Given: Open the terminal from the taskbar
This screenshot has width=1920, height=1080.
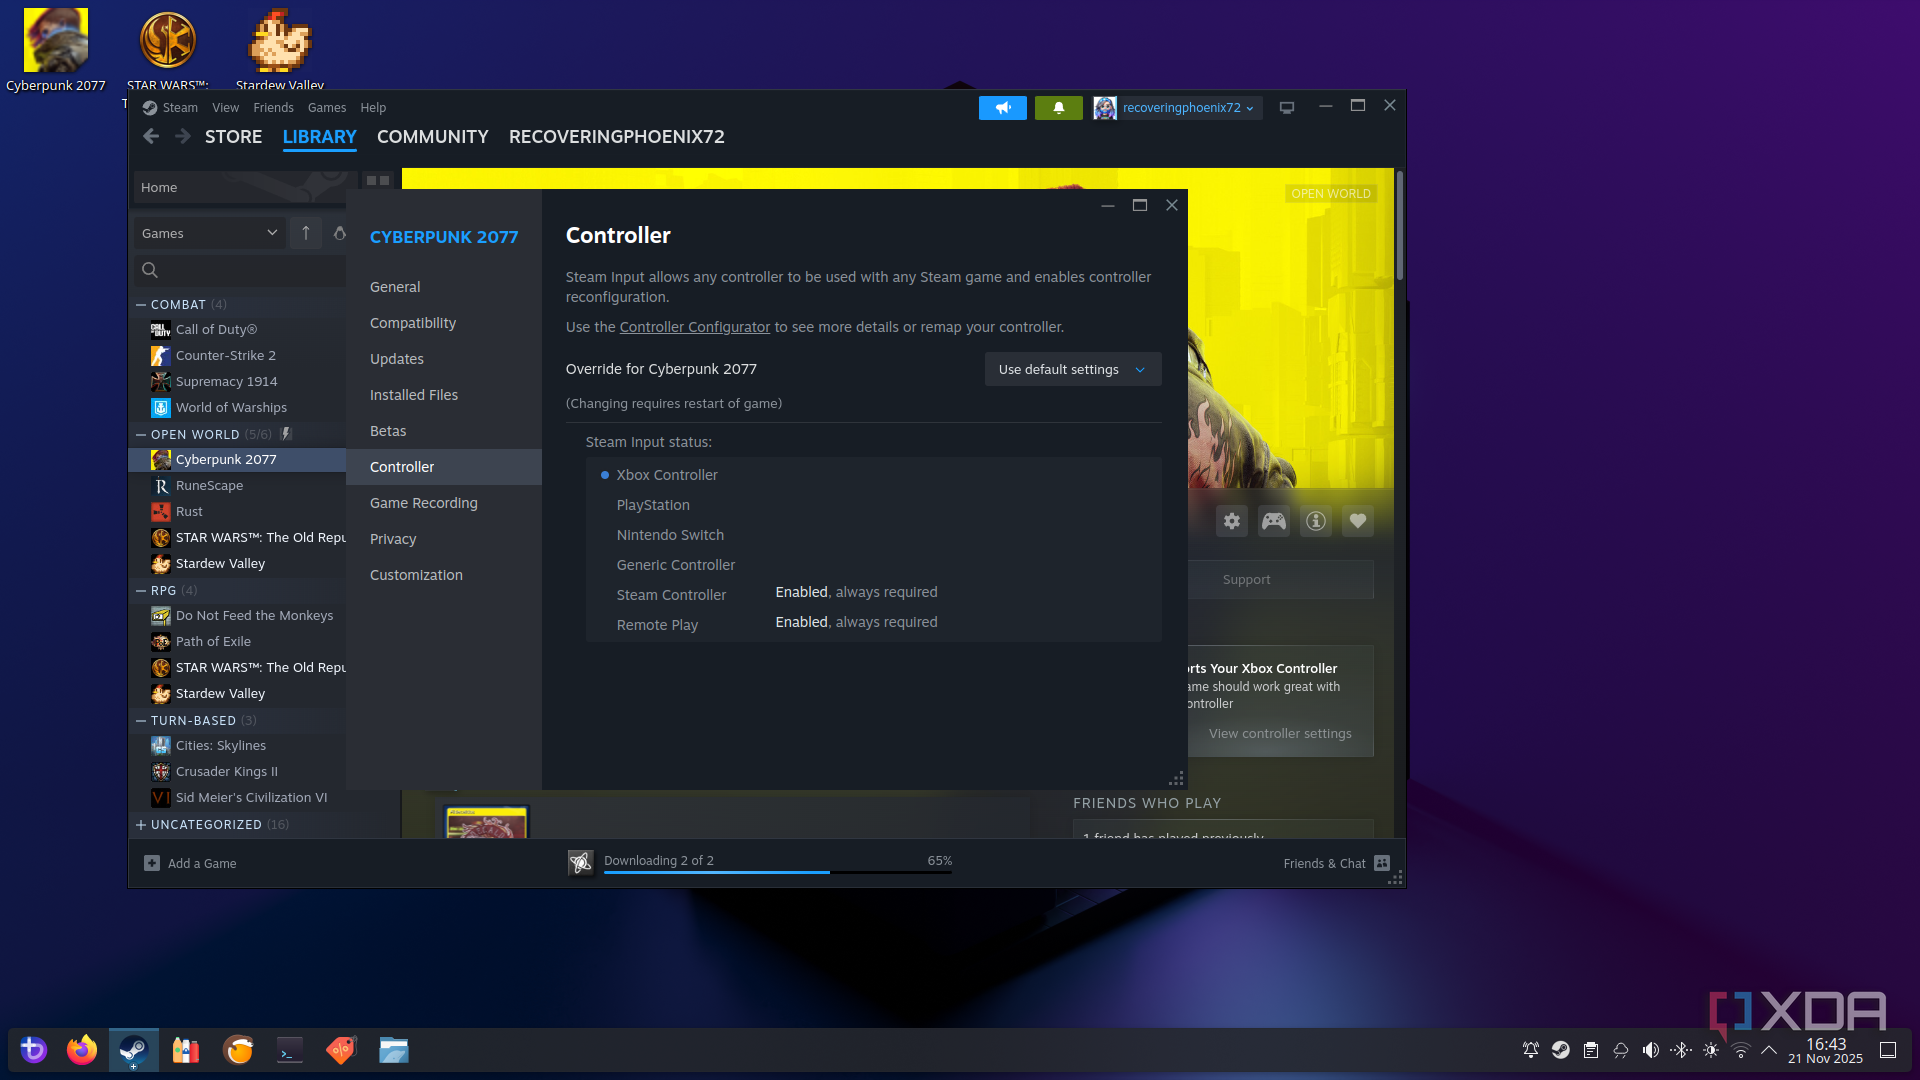Looking at the screenshot, I should click(290, 1050).
